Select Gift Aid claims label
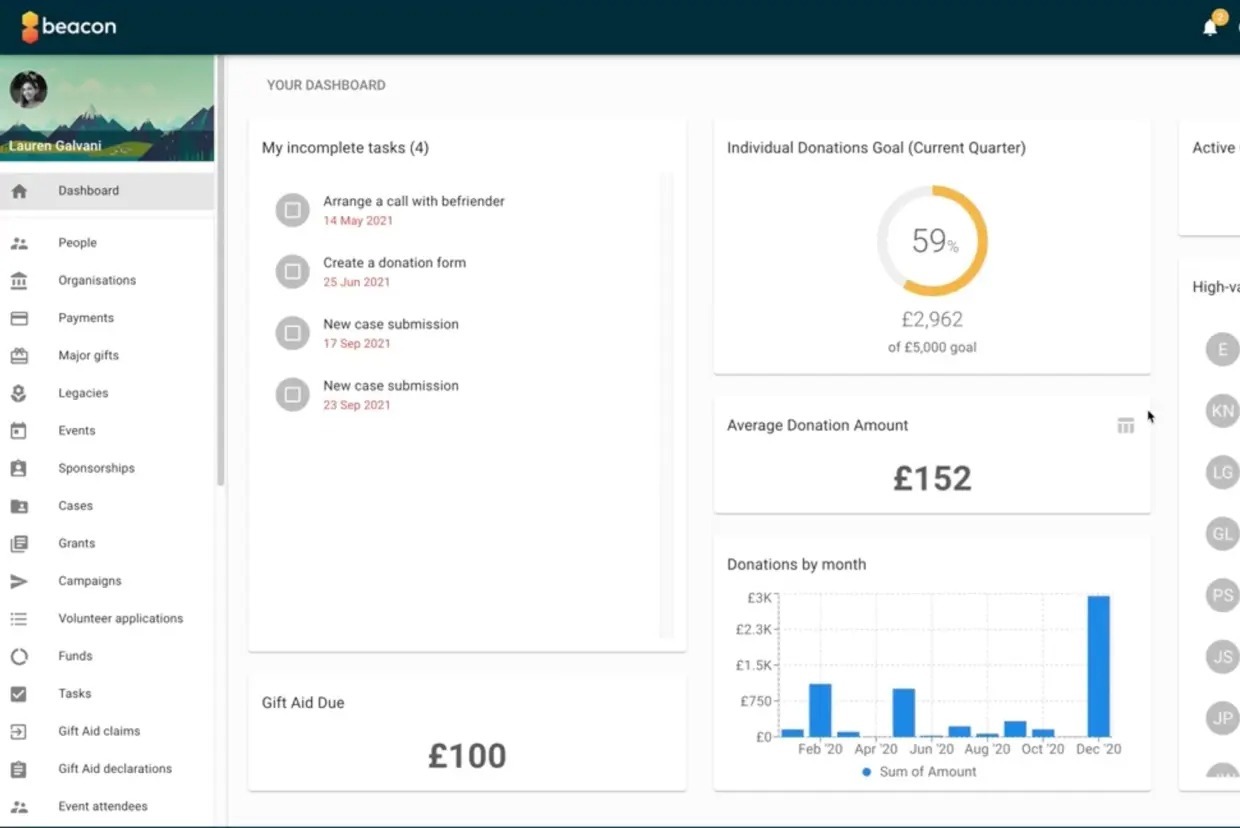 coord(99,732)
